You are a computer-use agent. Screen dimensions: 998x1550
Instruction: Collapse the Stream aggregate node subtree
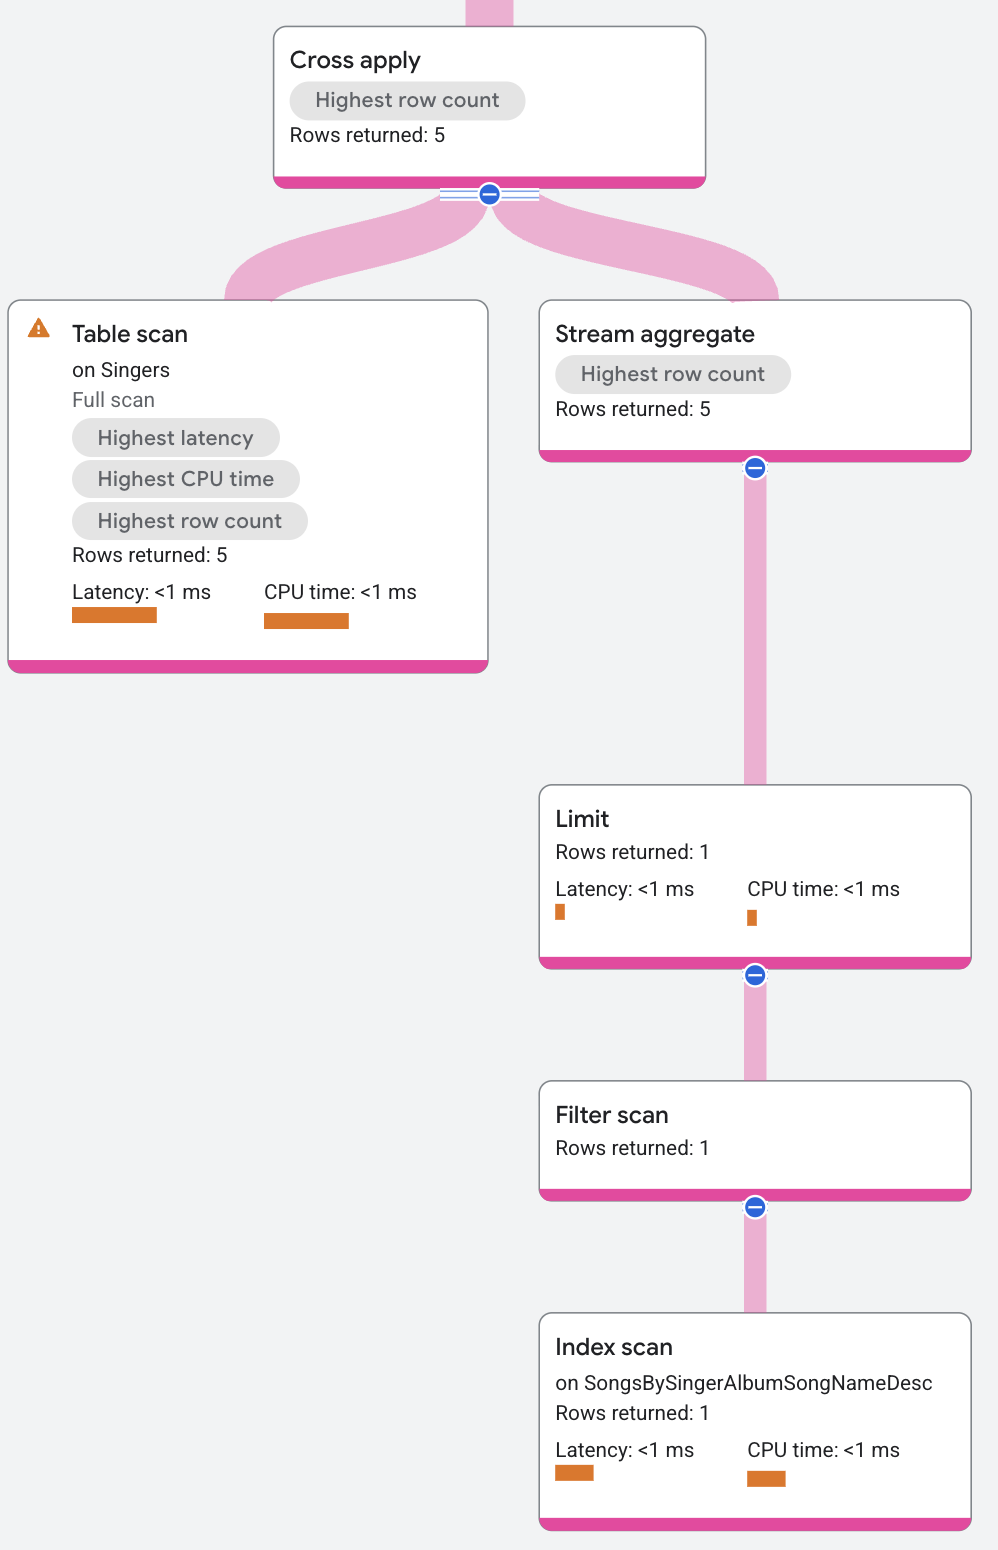tap(755, 468)
